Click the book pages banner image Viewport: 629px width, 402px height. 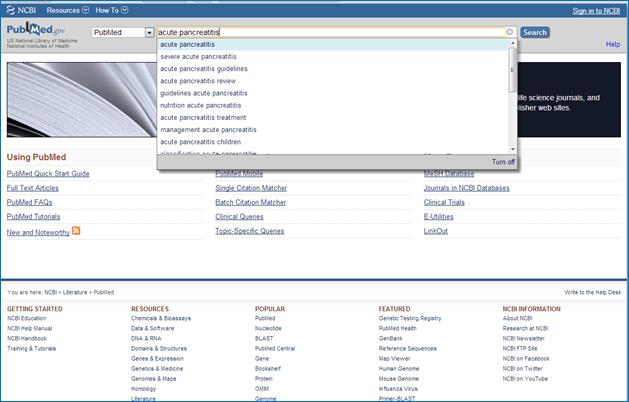(x=82, y=99)
